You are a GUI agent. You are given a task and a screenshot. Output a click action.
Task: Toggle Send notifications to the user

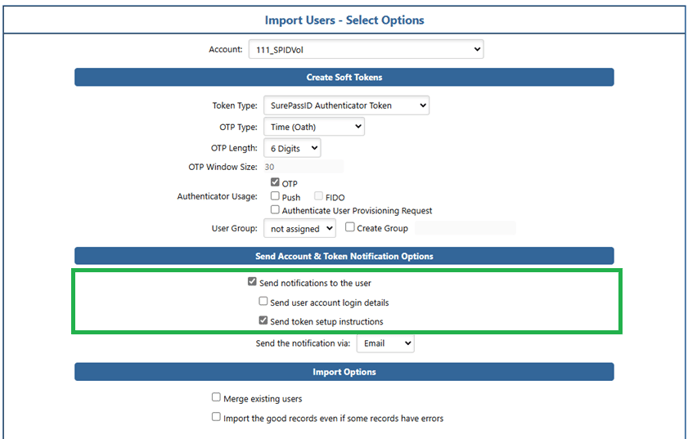coord(252,282)
